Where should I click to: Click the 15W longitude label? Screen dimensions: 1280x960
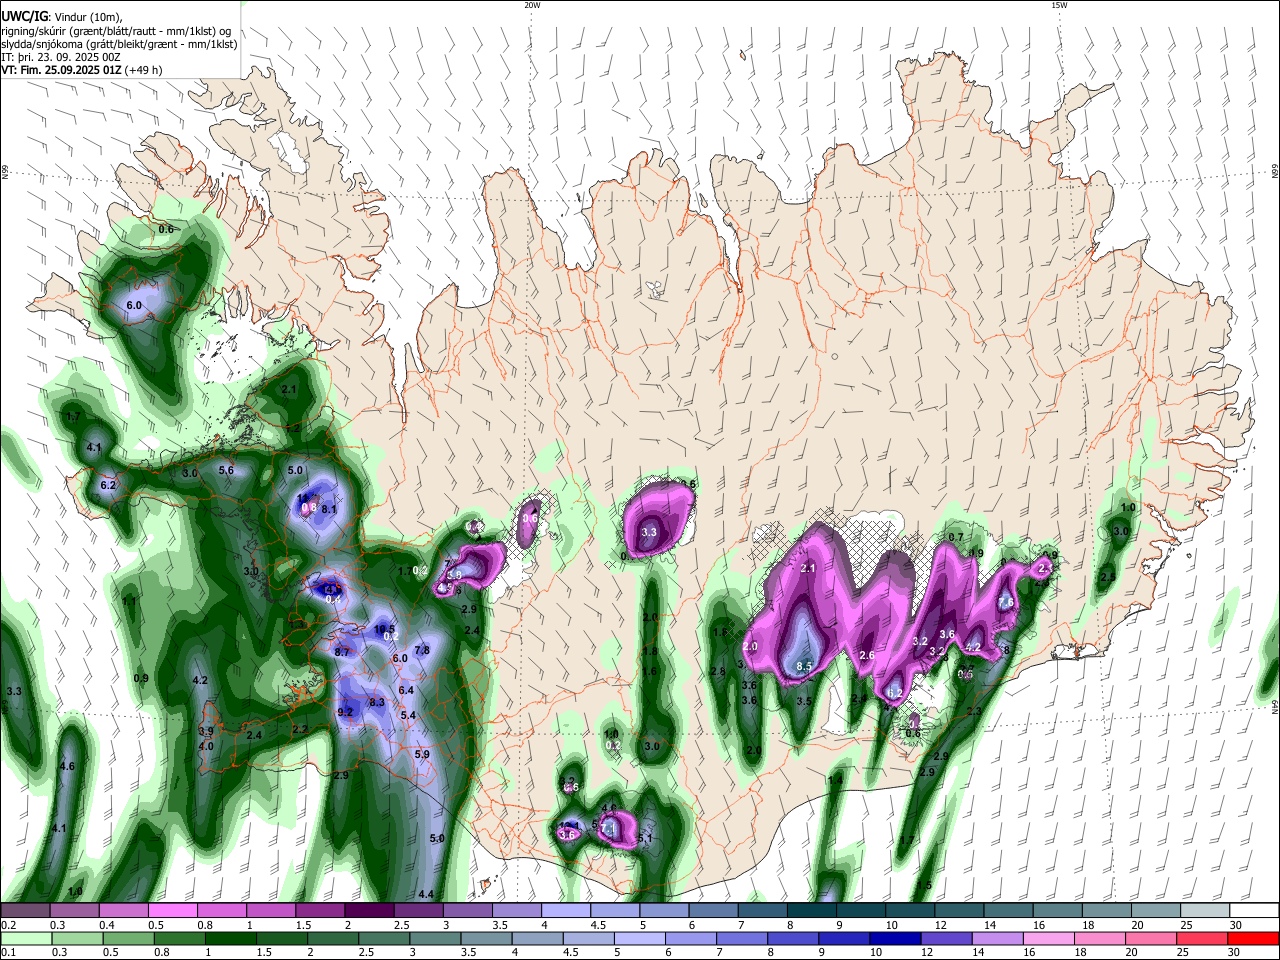[x=1059, y=5]
